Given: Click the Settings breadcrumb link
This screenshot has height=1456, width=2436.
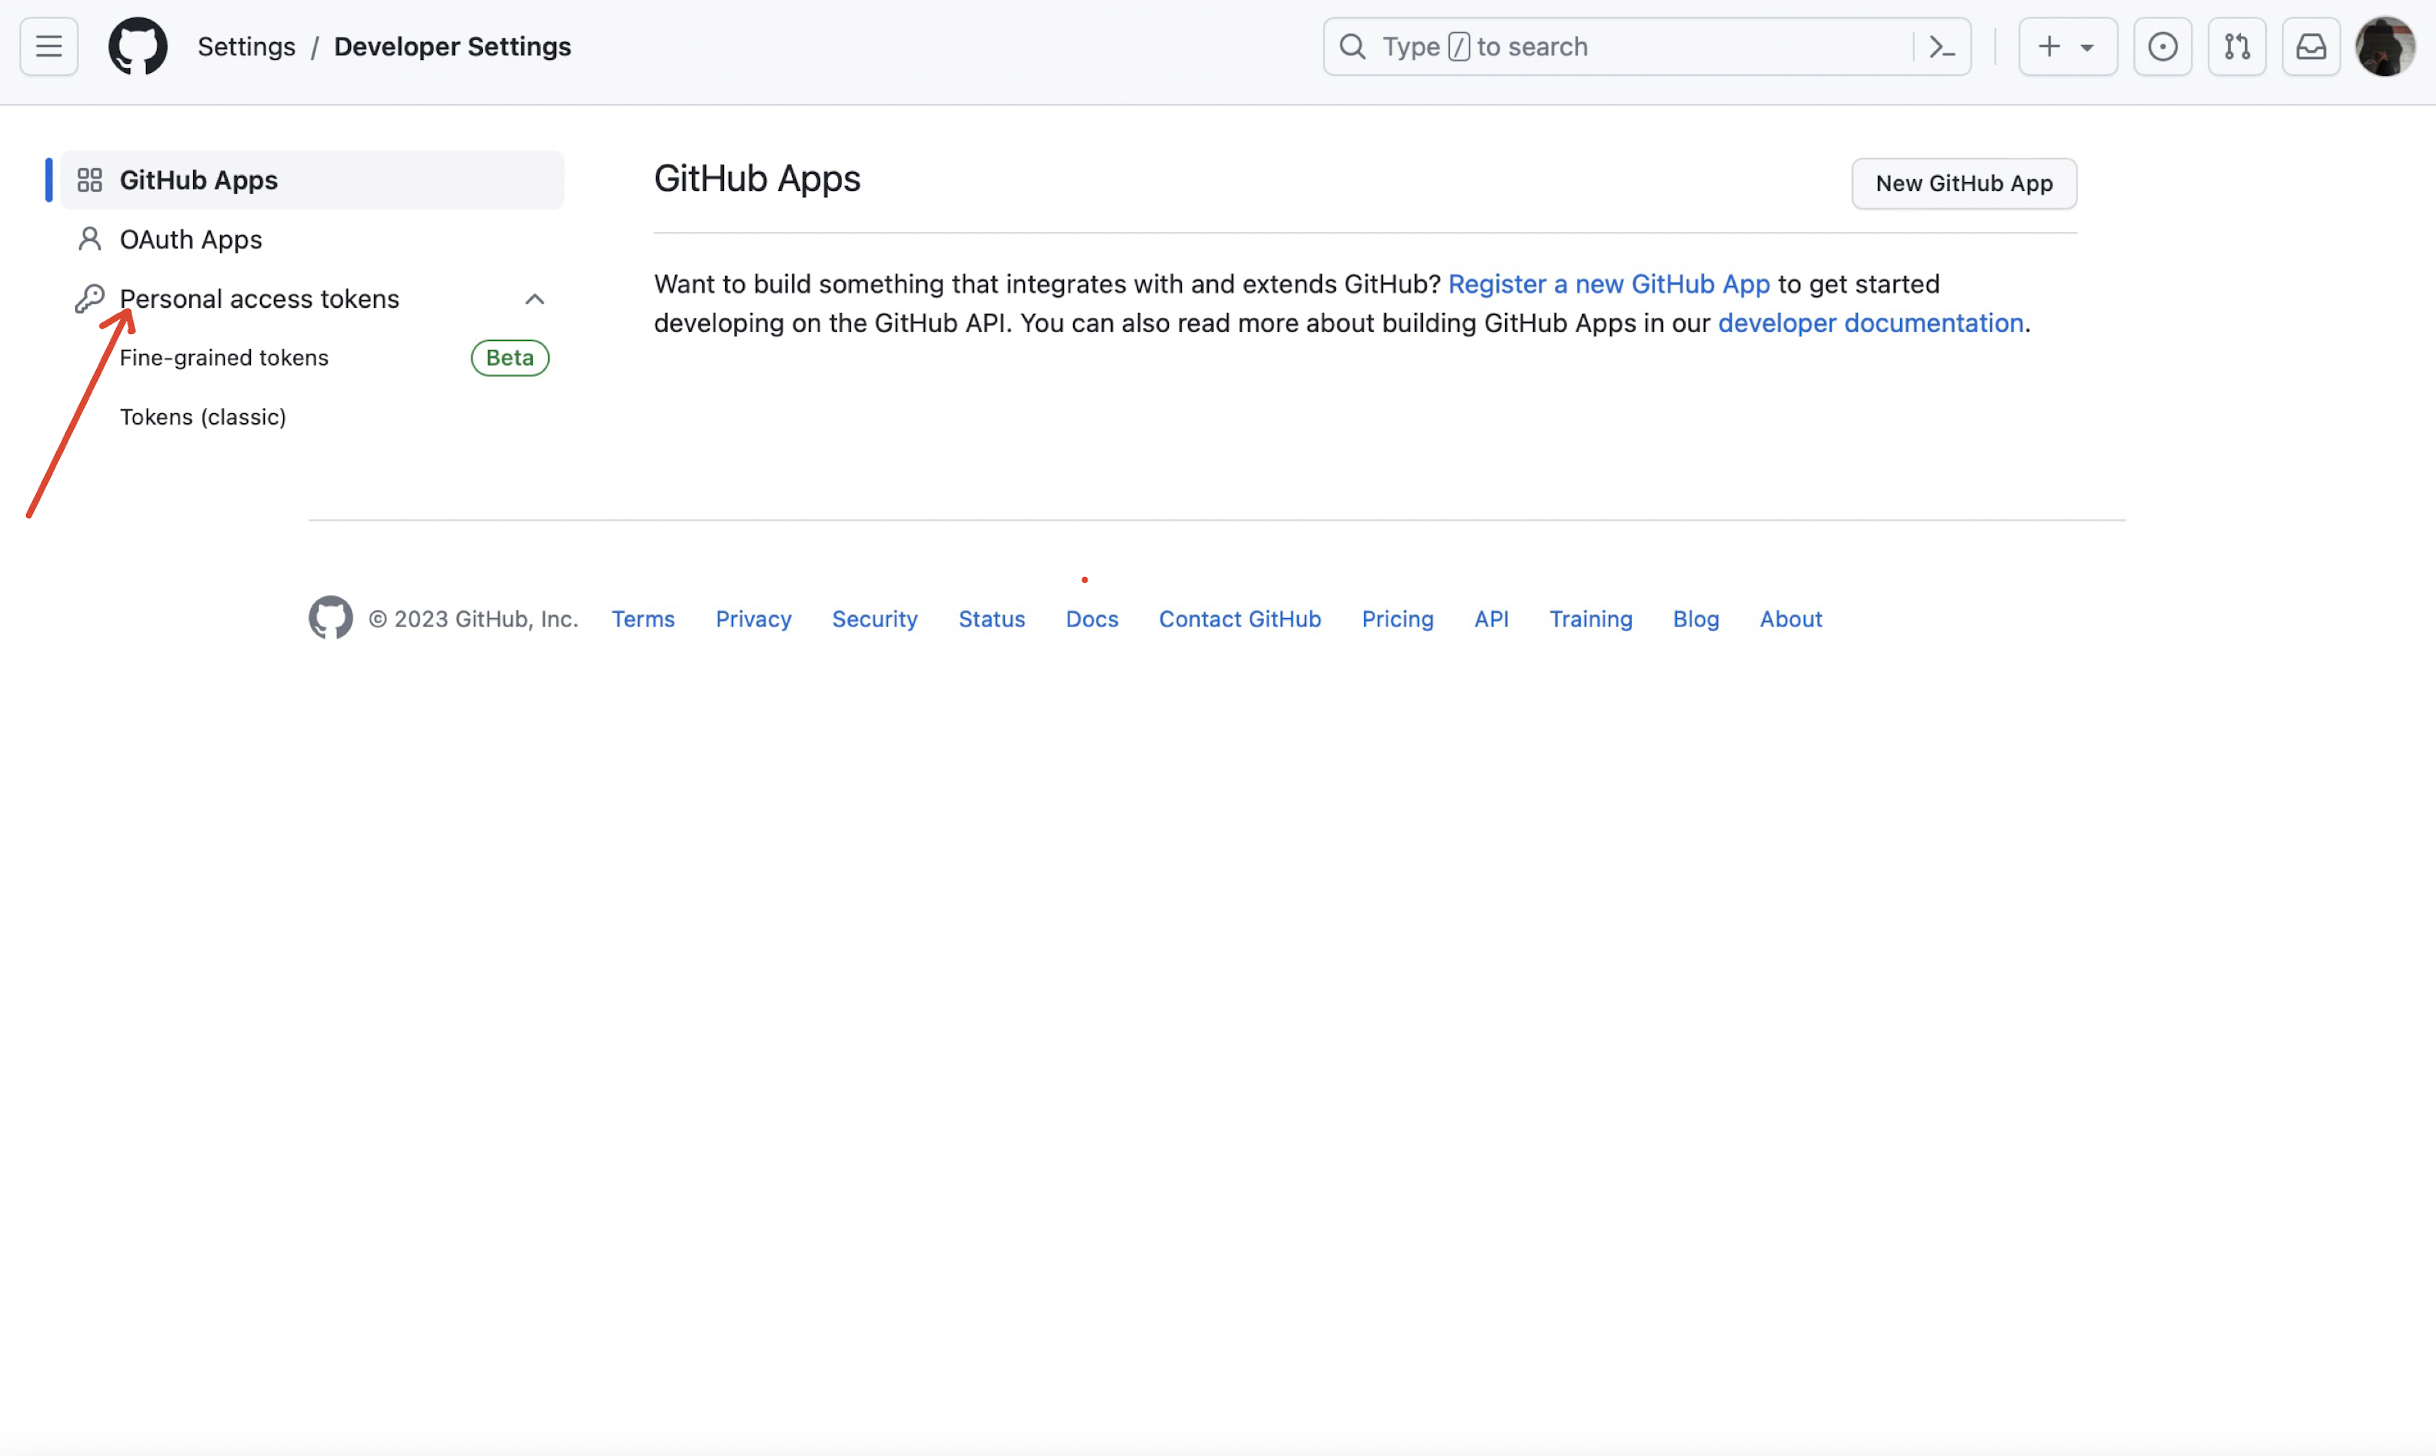Looking at the screenshot, I should pos(246,46).
